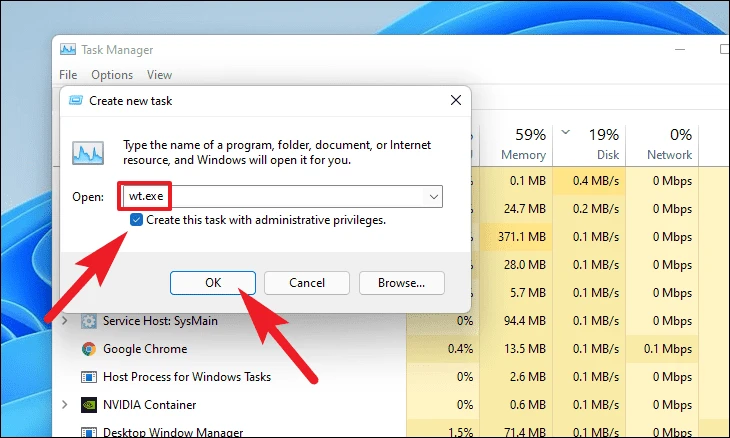Click the Host Process for Windows Tasks icon
The image size is (730, 438).
(x=89, y=377)
